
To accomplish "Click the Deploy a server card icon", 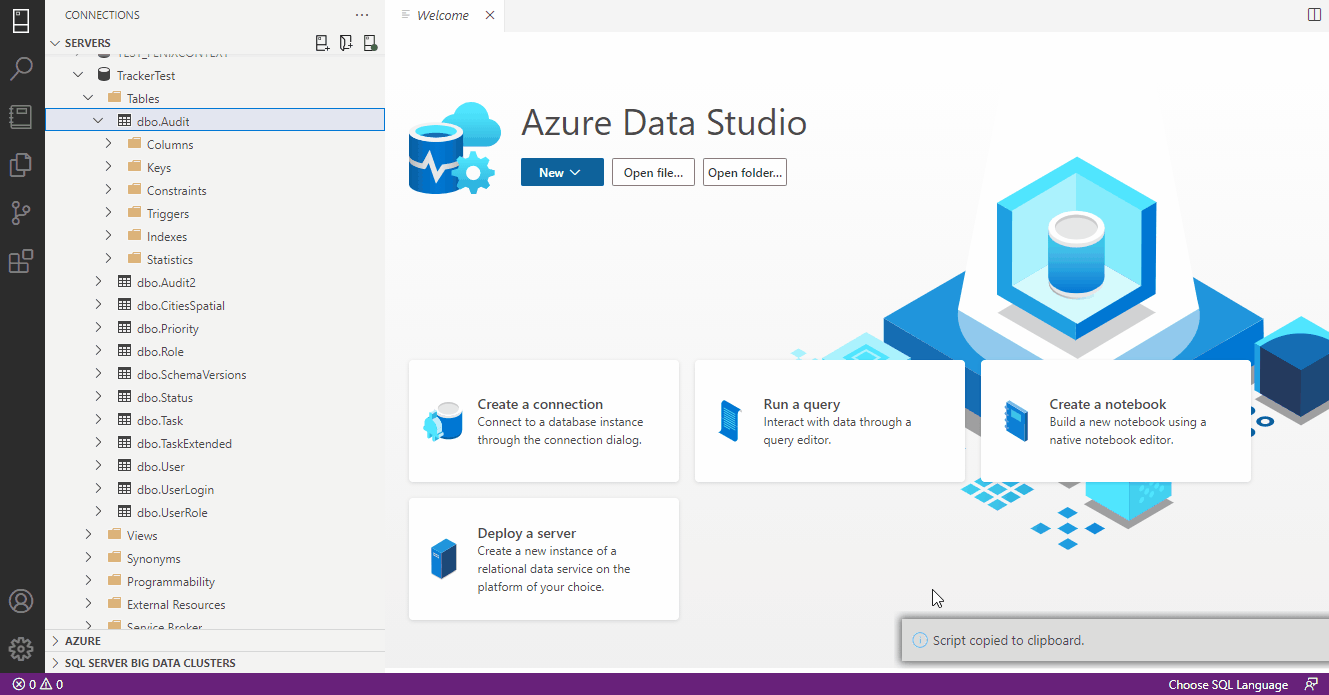I will tap(443, 559).
